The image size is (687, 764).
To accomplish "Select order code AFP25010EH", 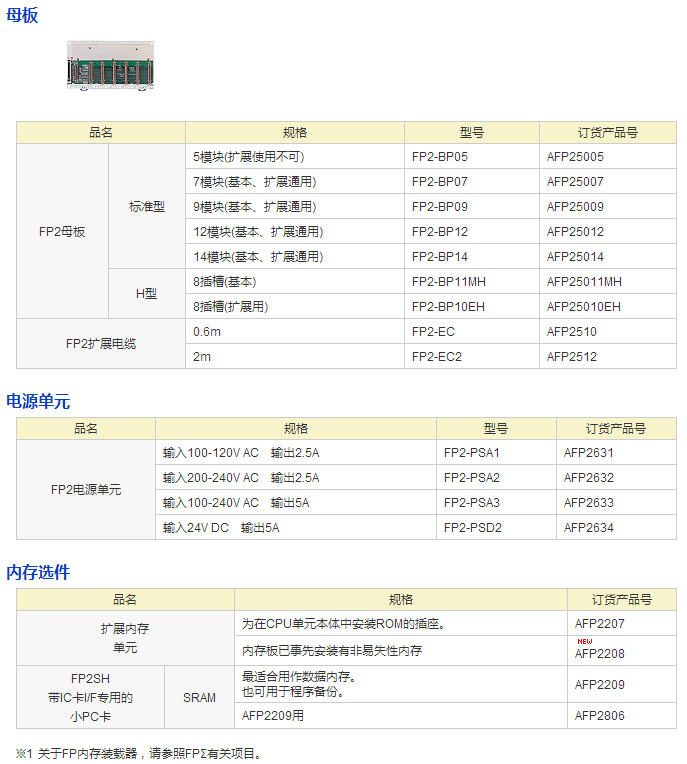I will pos(583,307).
